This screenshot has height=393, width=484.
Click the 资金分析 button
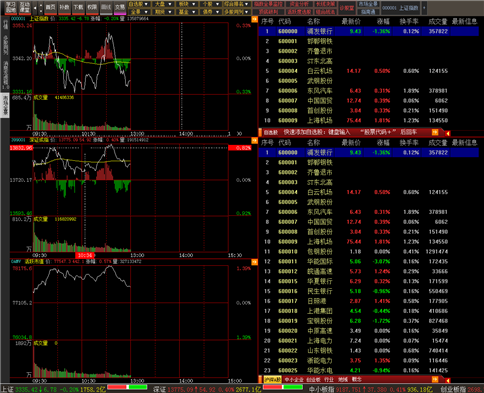tap(299, 4)
